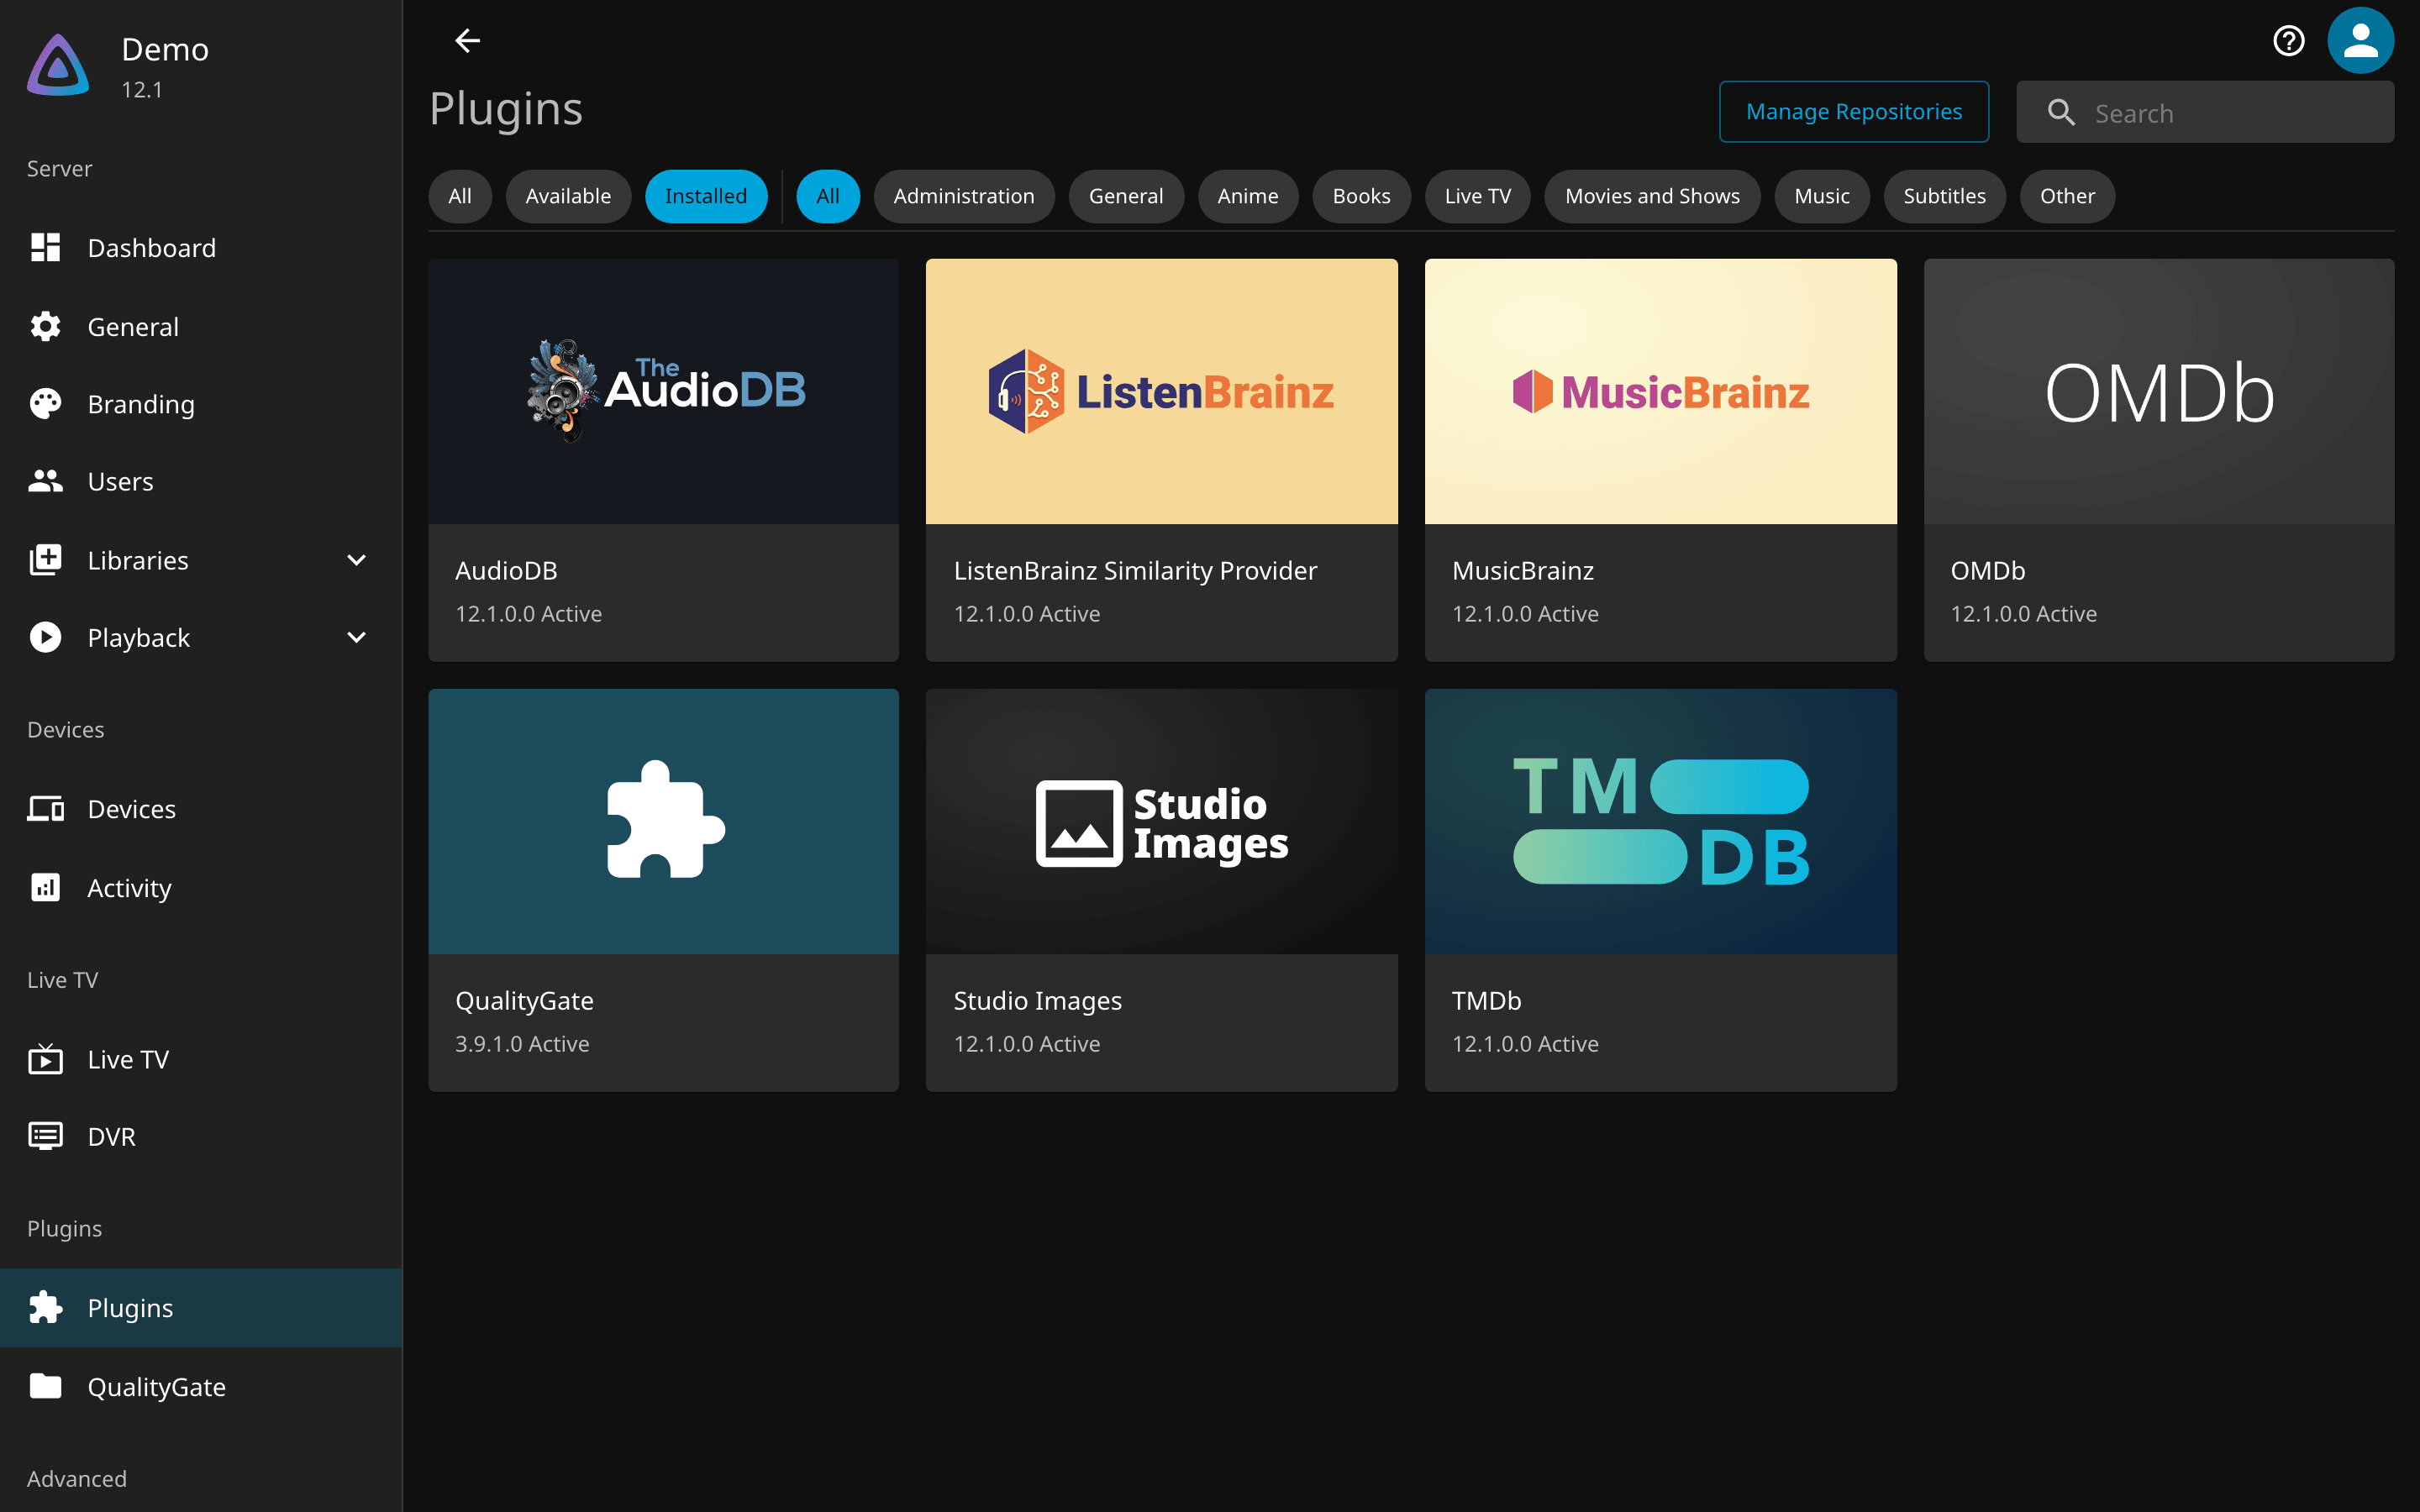
Task: Select the gray All status filter
Action: [x=460, y=196]
